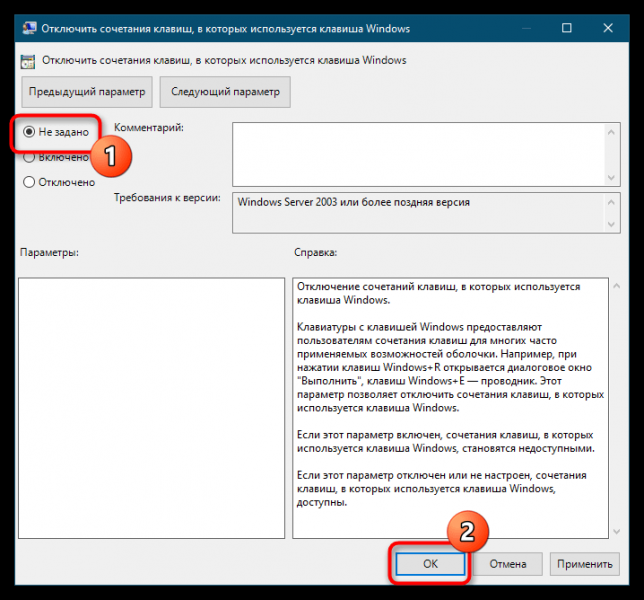Click the help panel scroll up arrow

[x=616, y=286]
